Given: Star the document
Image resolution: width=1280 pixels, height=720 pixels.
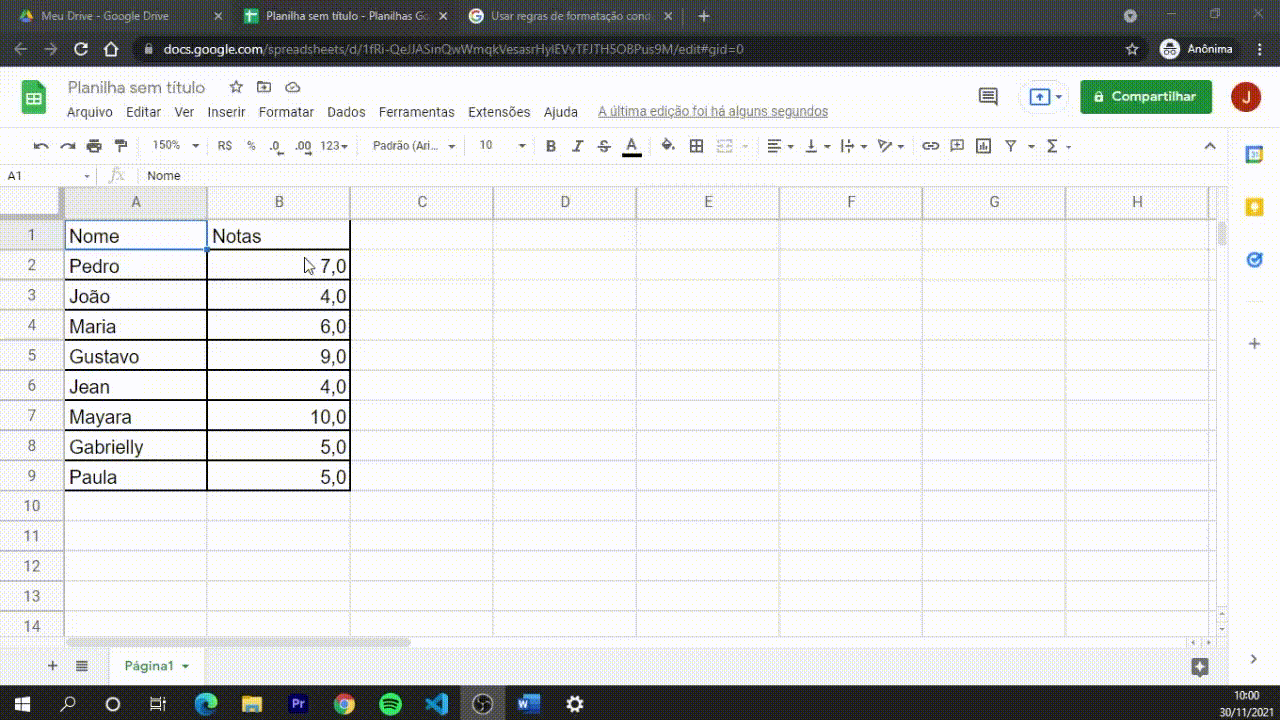Looking at the screenshot, I should [x=236, y=87].
